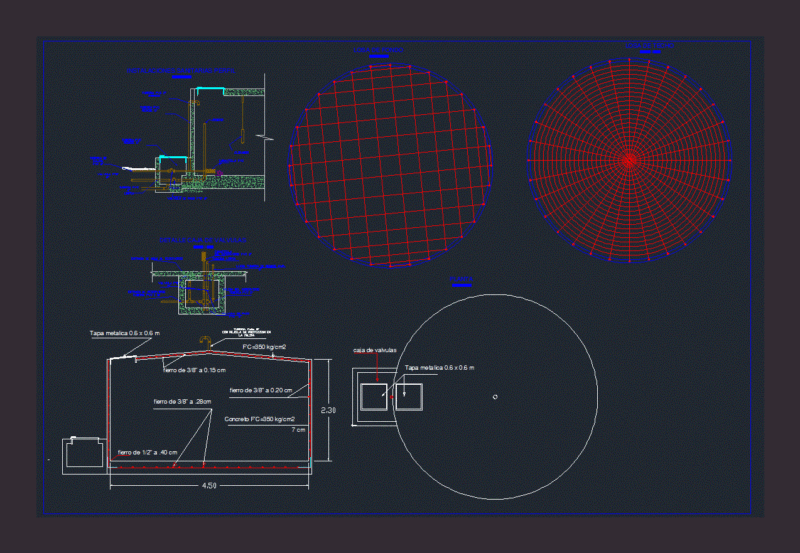Click the cyan cover atop the sanitary profile

210,90
